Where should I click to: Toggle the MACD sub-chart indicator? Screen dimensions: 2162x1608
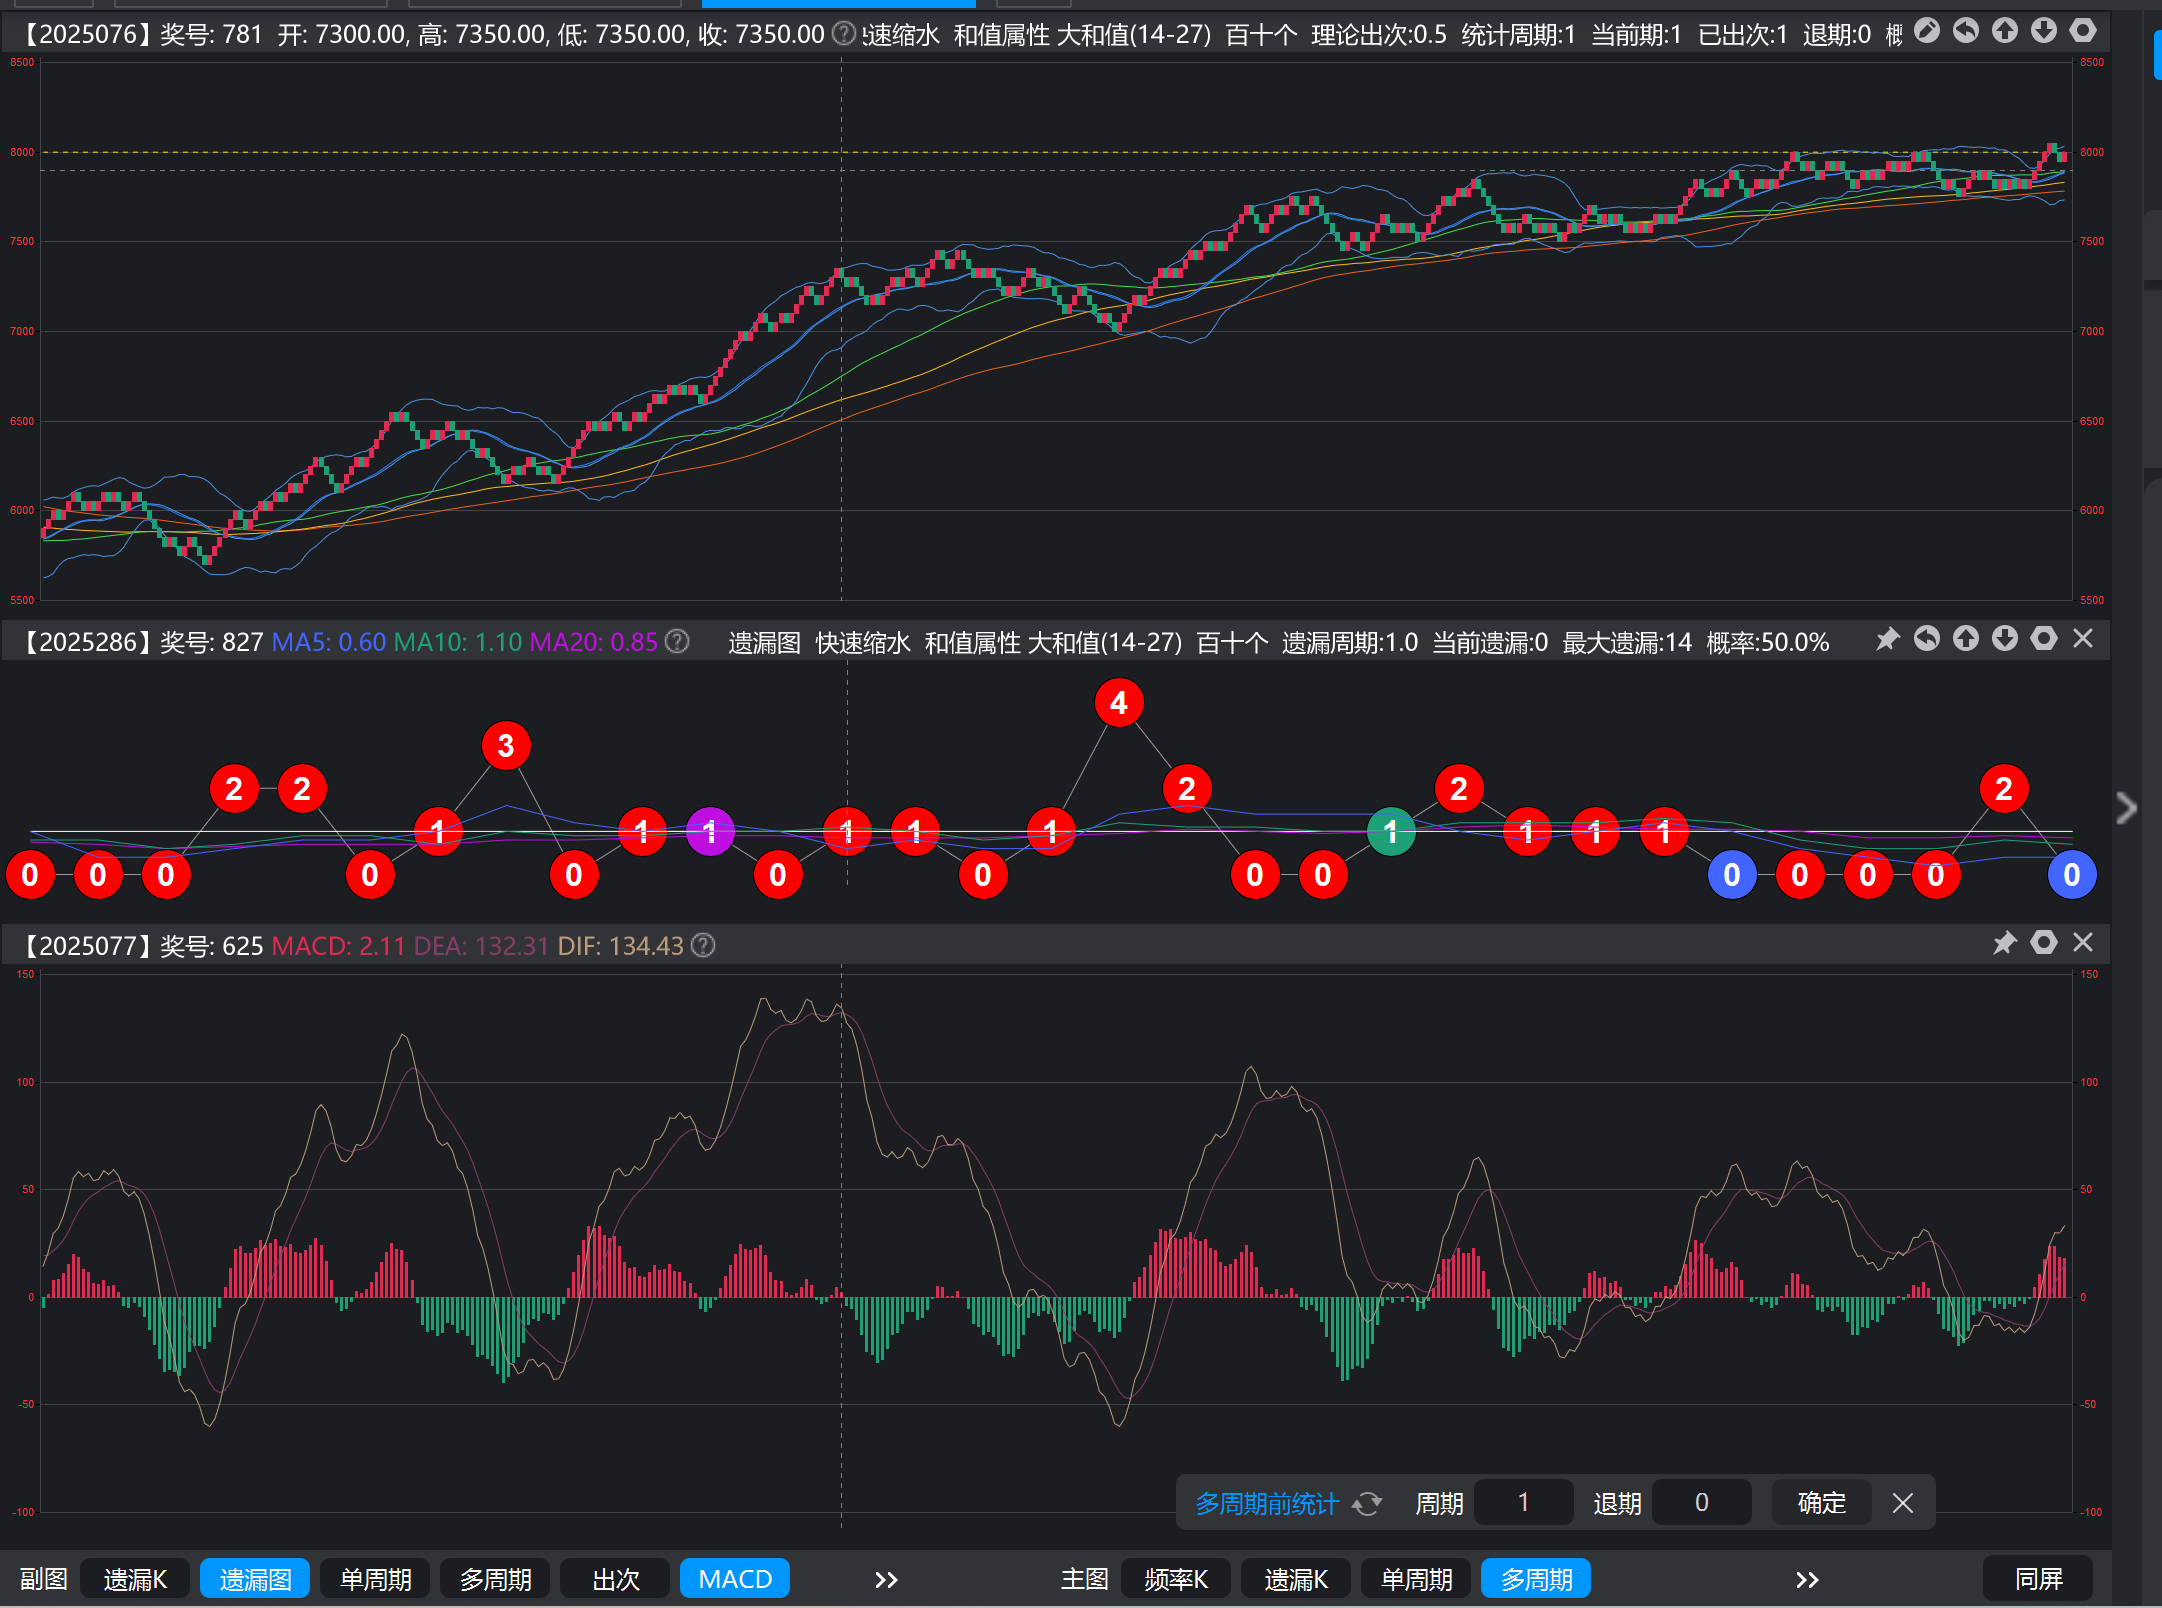pyautogui.click(x=735, y=1579)
